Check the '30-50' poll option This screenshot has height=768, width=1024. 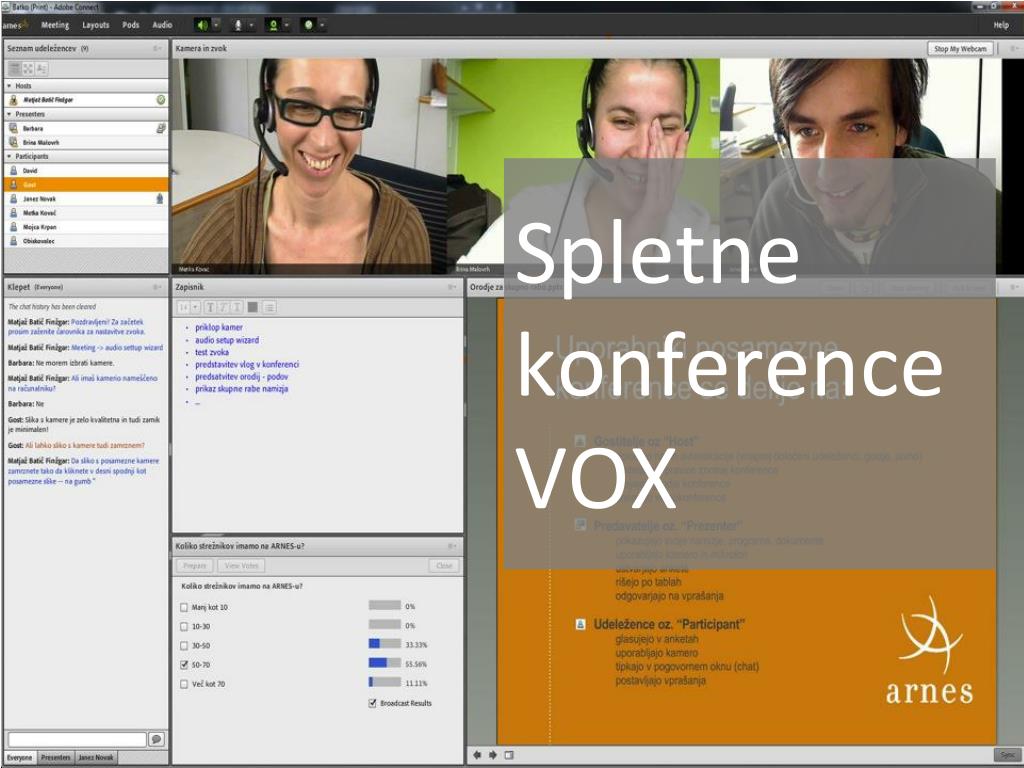click(184, 646)
